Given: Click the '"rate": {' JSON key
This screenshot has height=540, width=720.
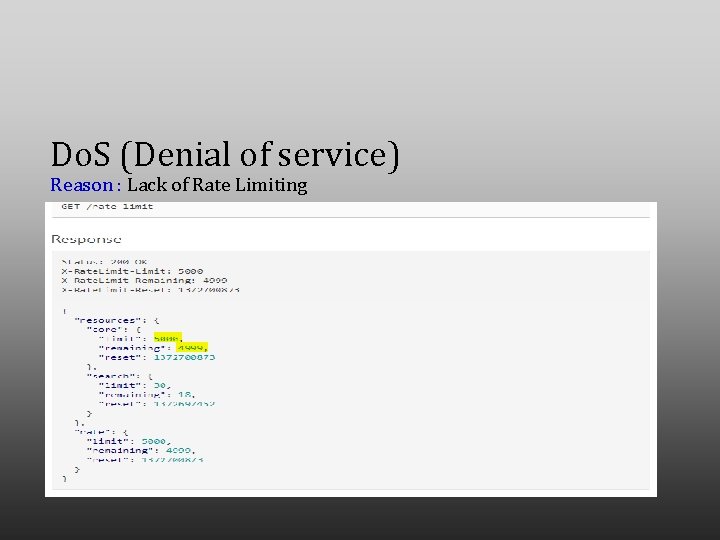Looking at the screenshot, I should pyautogui.click(x=101, y=432).
